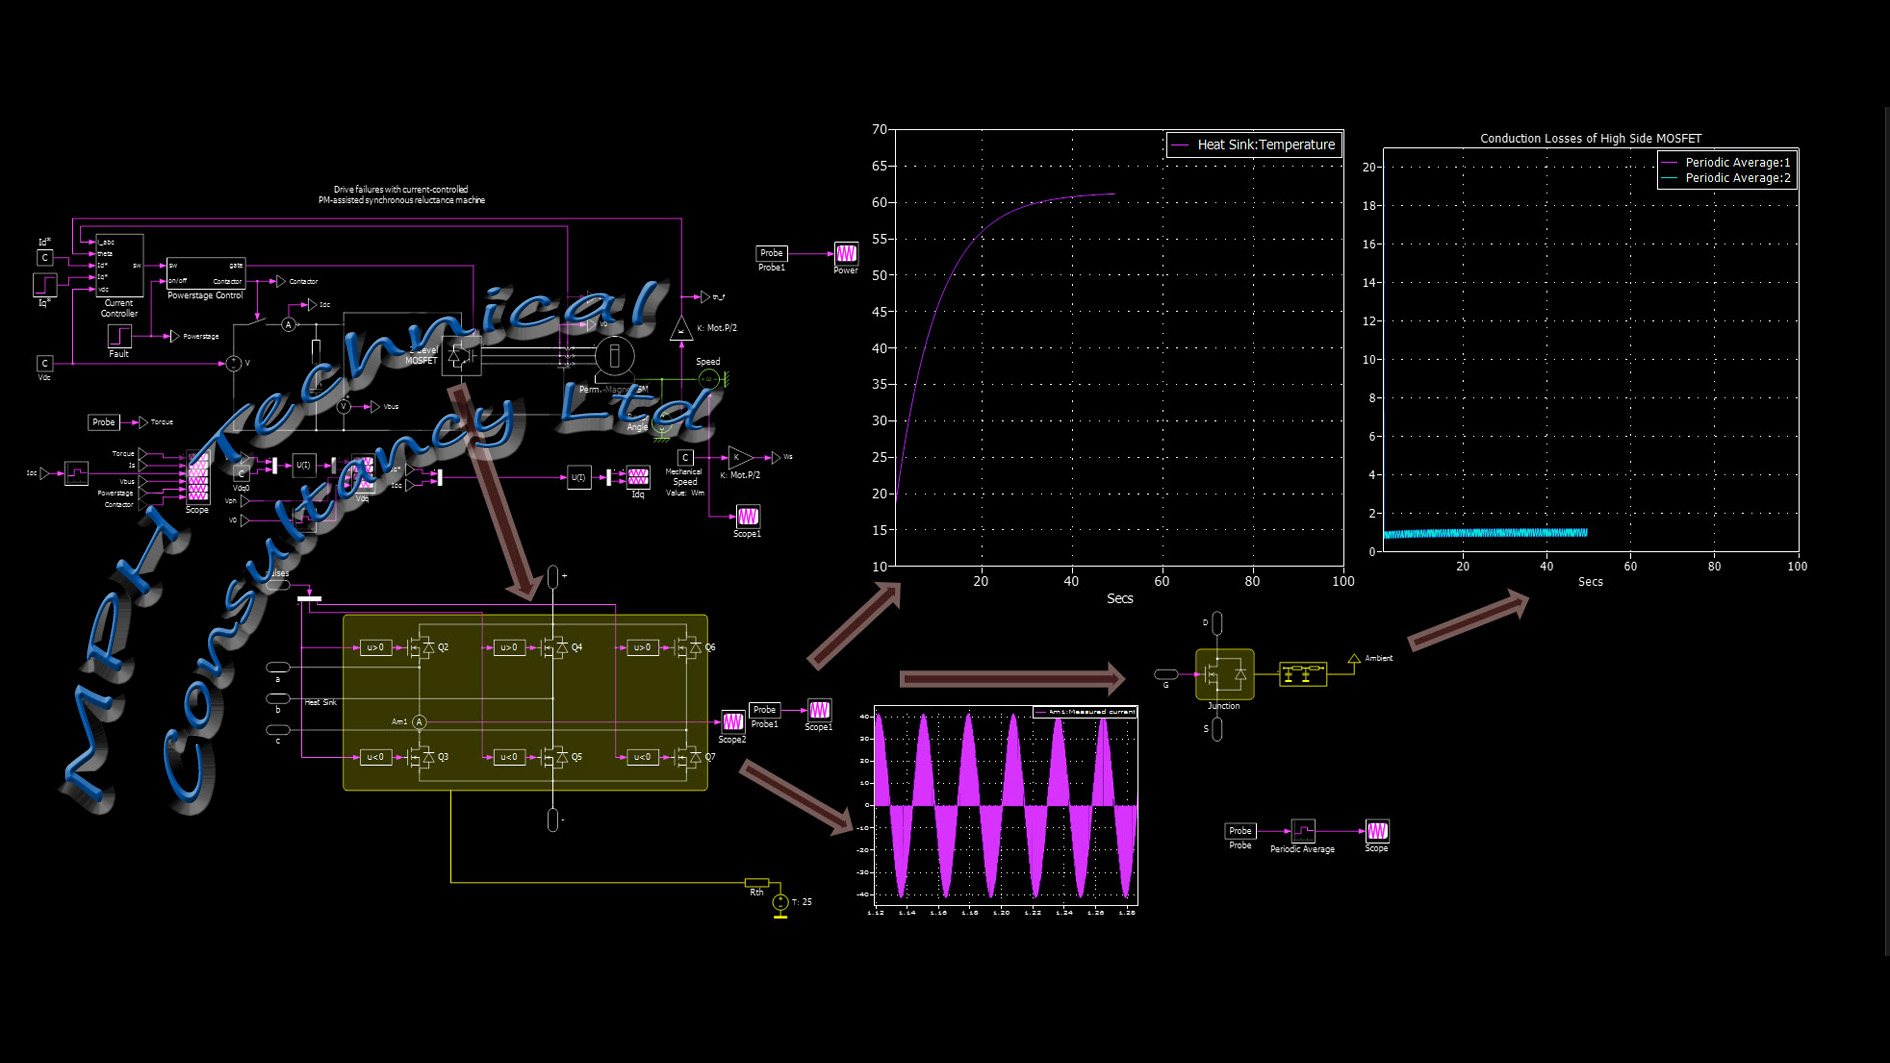Viewport: 1890px width, 1063px height.
Task: Select the Q7 MOSFET in the bridge
Action: pyautogui.click(x=687, y=758)
